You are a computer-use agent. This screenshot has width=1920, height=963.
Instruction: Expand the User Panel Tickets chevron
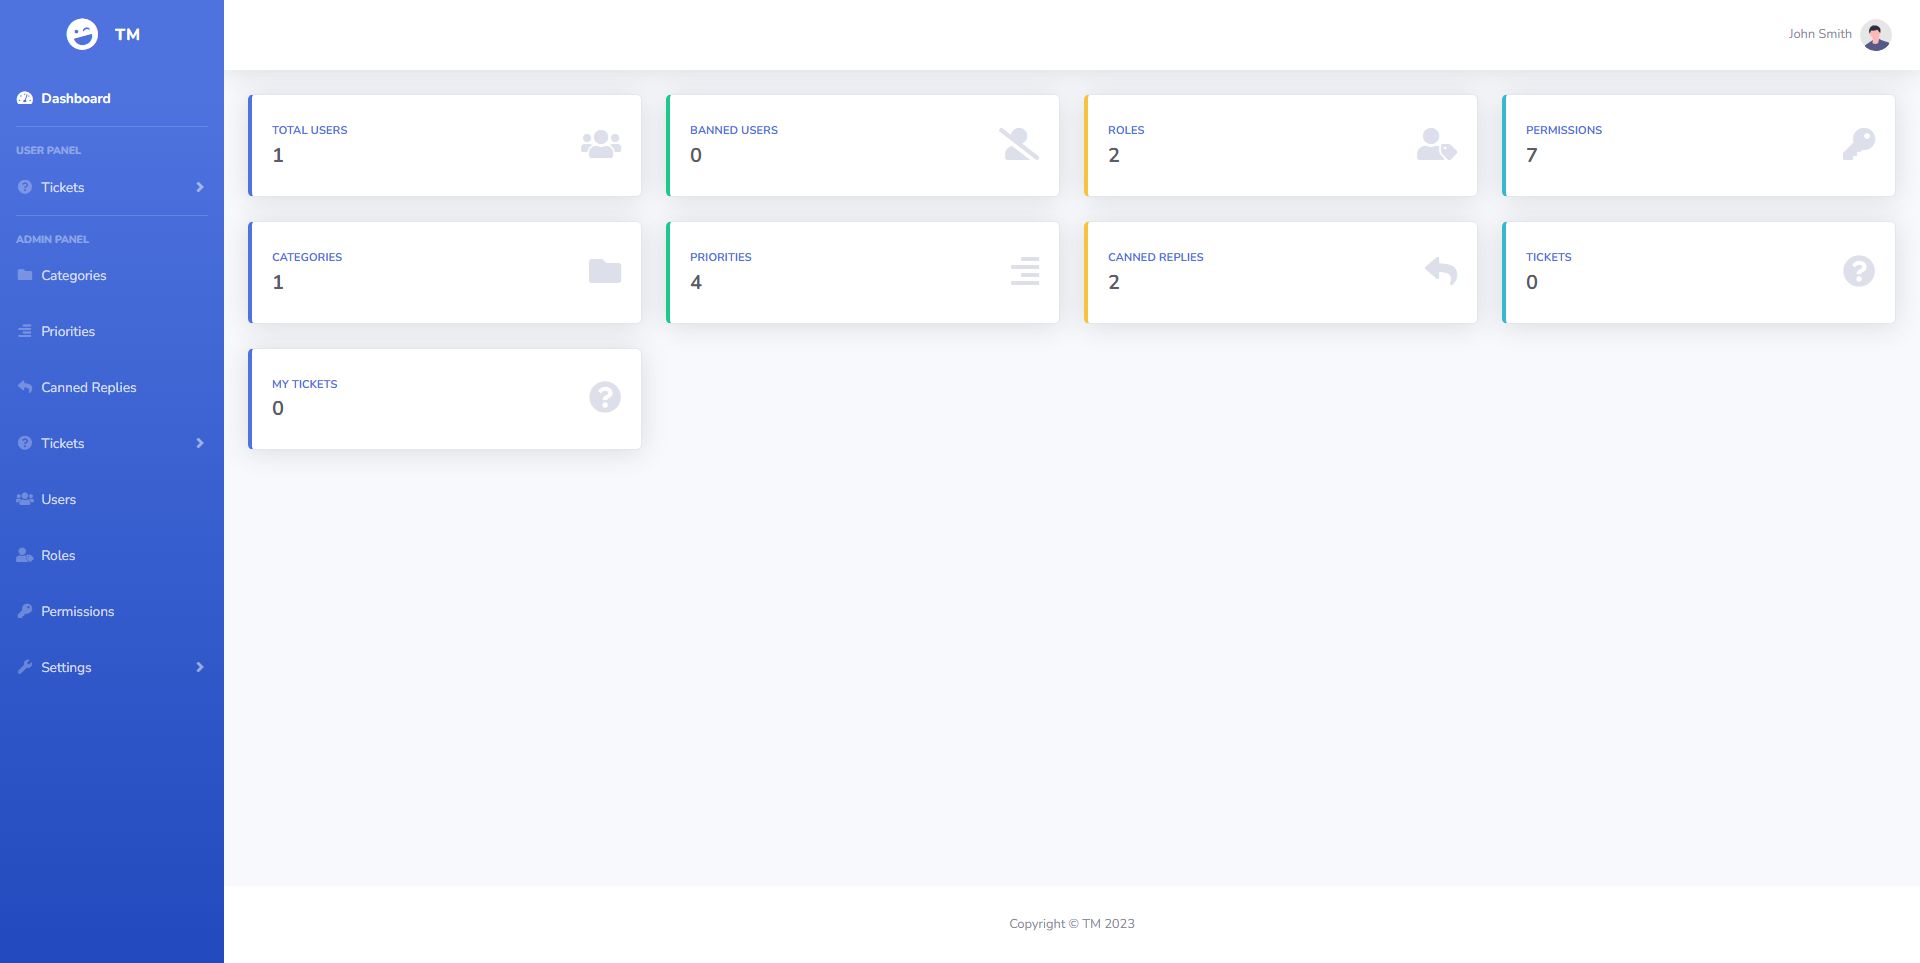[200, 187]
